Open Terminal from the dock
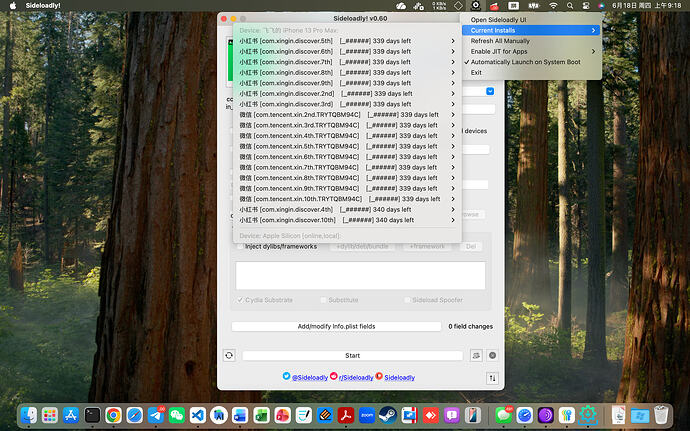The height and width of the screenshot is (431, 690). (92, 415)
